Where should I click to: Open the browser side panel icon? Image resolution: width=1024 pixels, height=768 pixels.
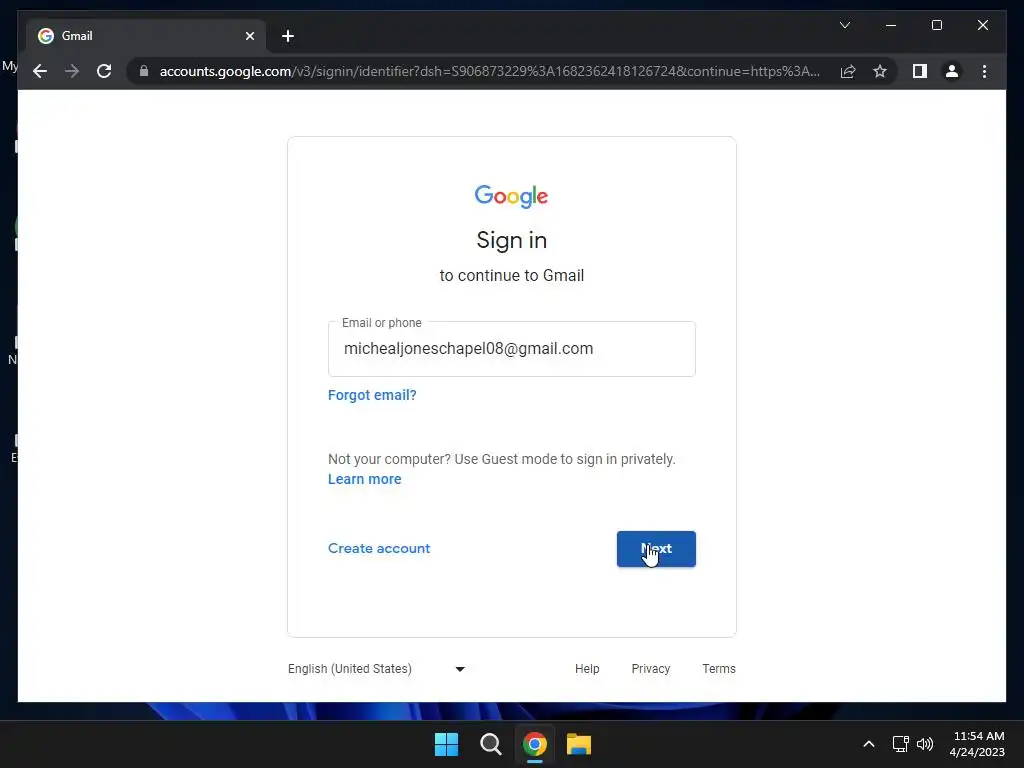click(x=920, y=71)
